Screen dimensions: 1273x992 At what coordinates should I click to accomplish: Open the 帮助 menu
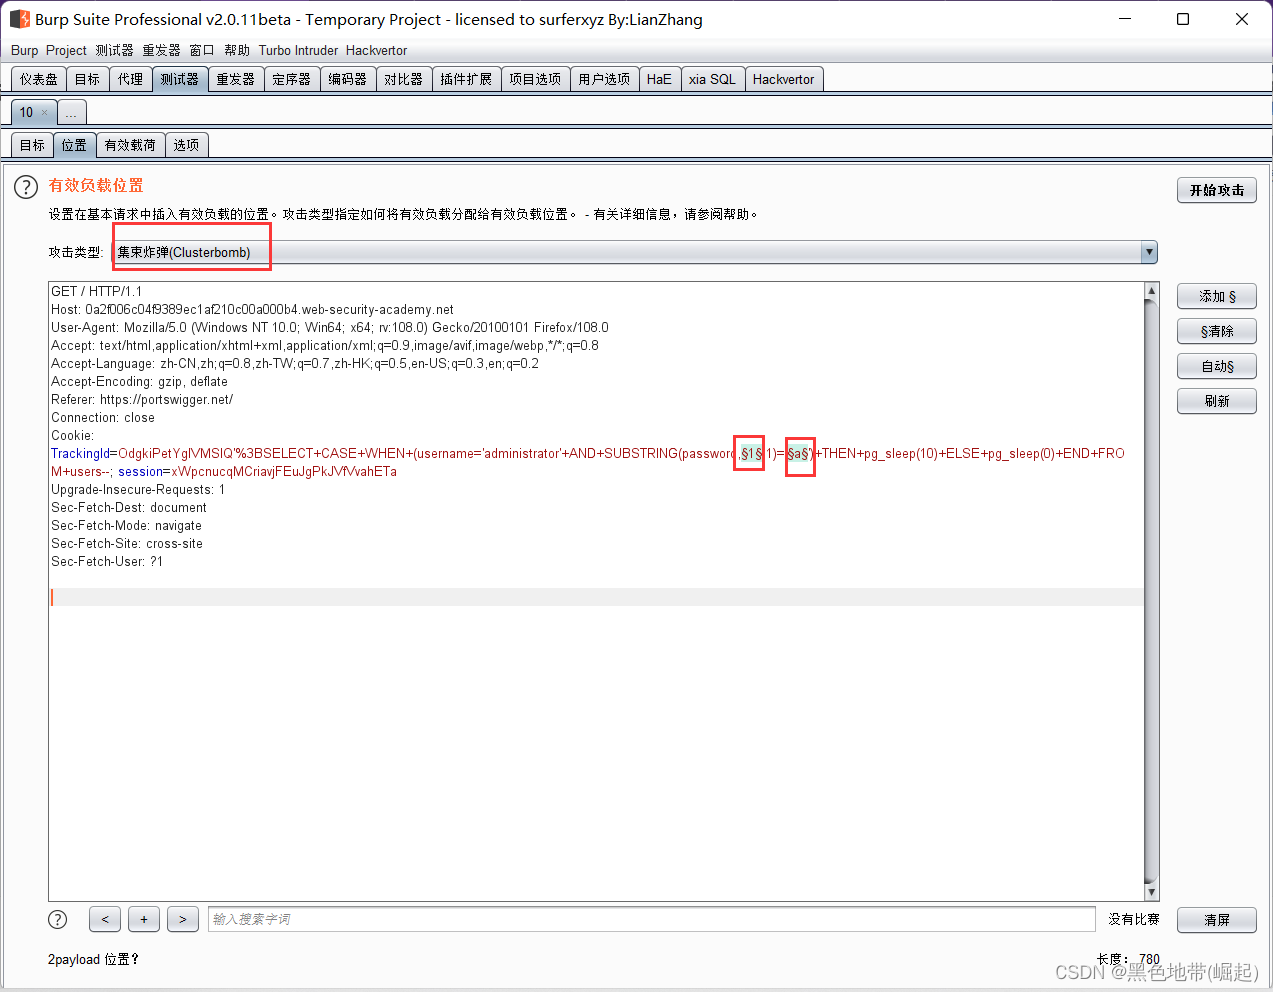pos(237,50)
